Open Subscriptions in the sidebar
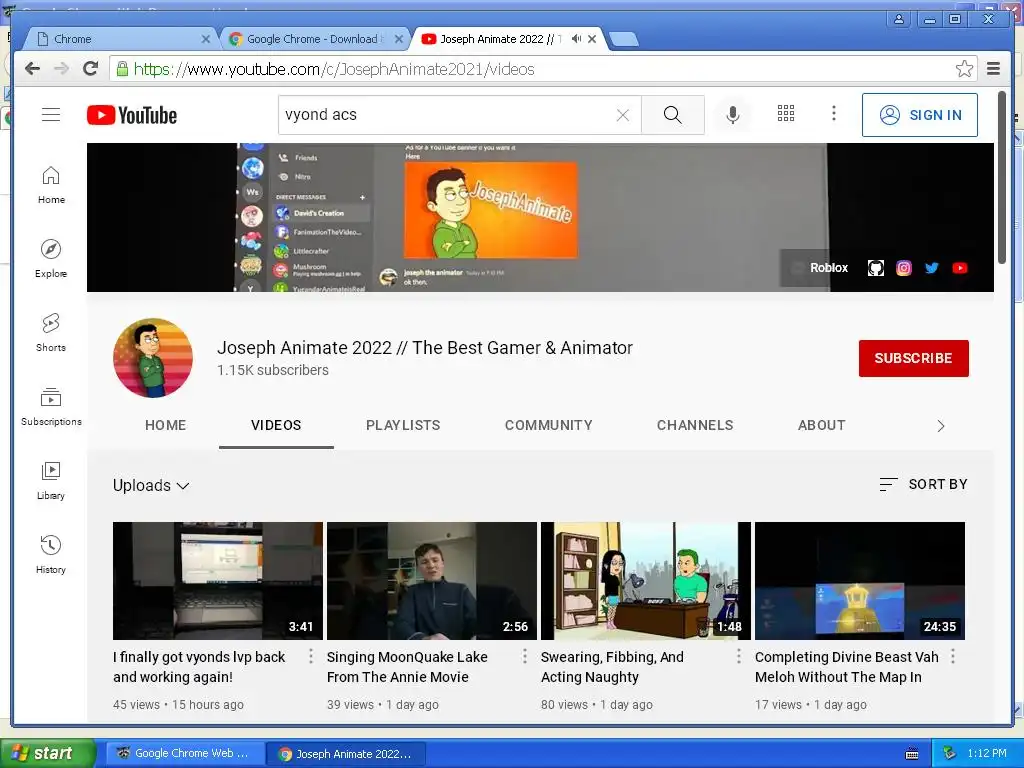 [51, 407]
